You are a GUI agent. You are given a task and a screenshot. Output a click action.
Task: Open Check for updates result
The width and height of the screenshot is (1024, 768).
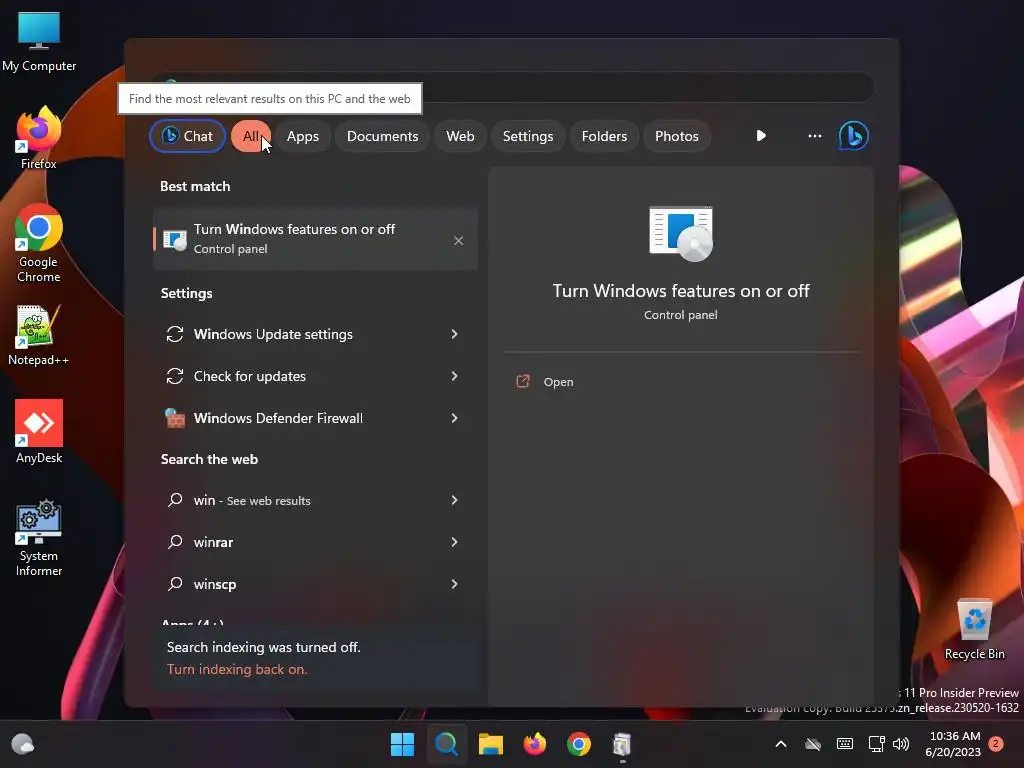315,376
